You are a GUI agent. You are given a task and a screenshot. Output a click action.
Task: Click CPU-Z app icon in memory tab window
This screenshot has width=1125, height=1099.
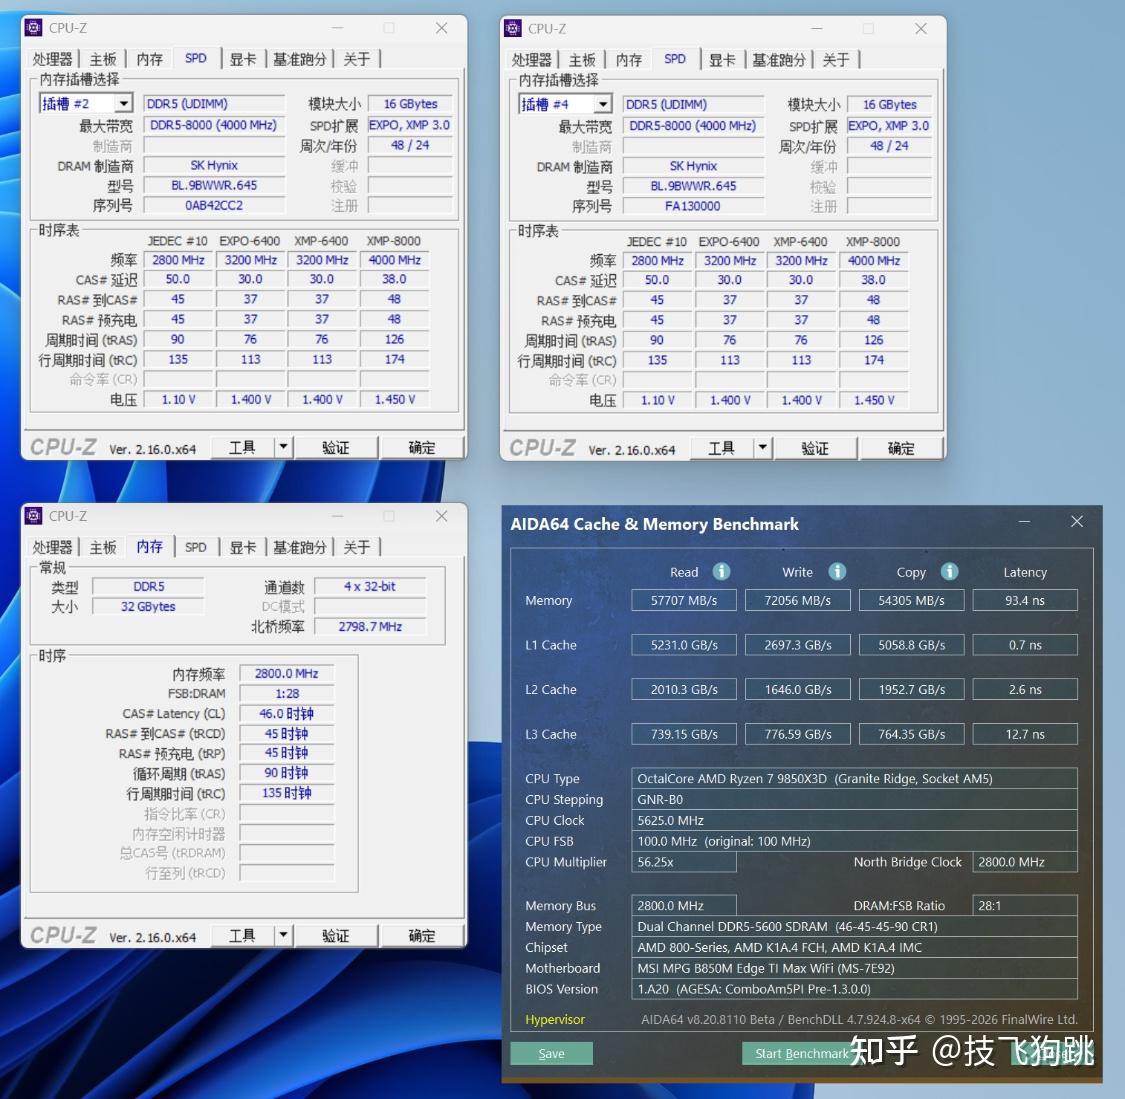(33, 516)
